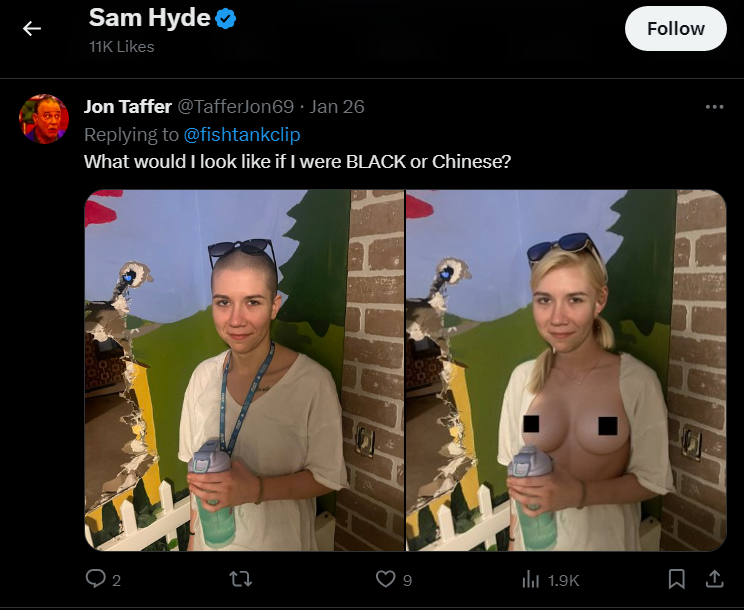Viewport: 744px width, 610px height.
Task: Open Jon Taffer's profile avatar
Action: point(44,119)
